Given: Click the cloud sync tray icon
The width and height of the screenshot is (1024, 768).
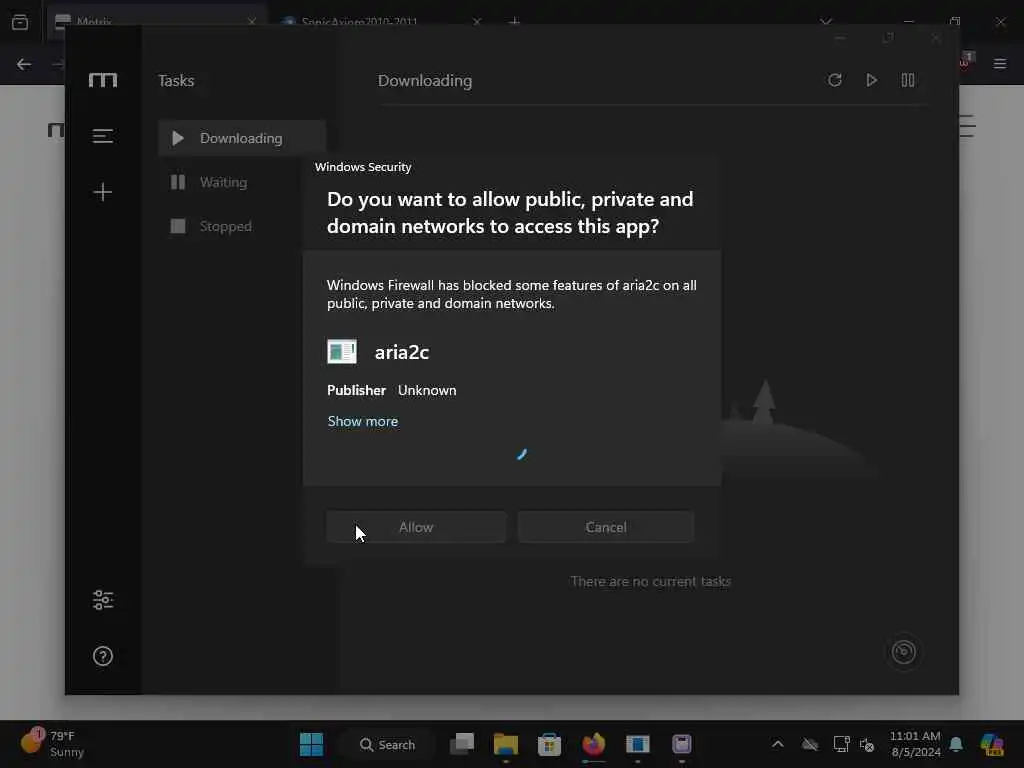Looking at the screenshot, I should 810,744.
